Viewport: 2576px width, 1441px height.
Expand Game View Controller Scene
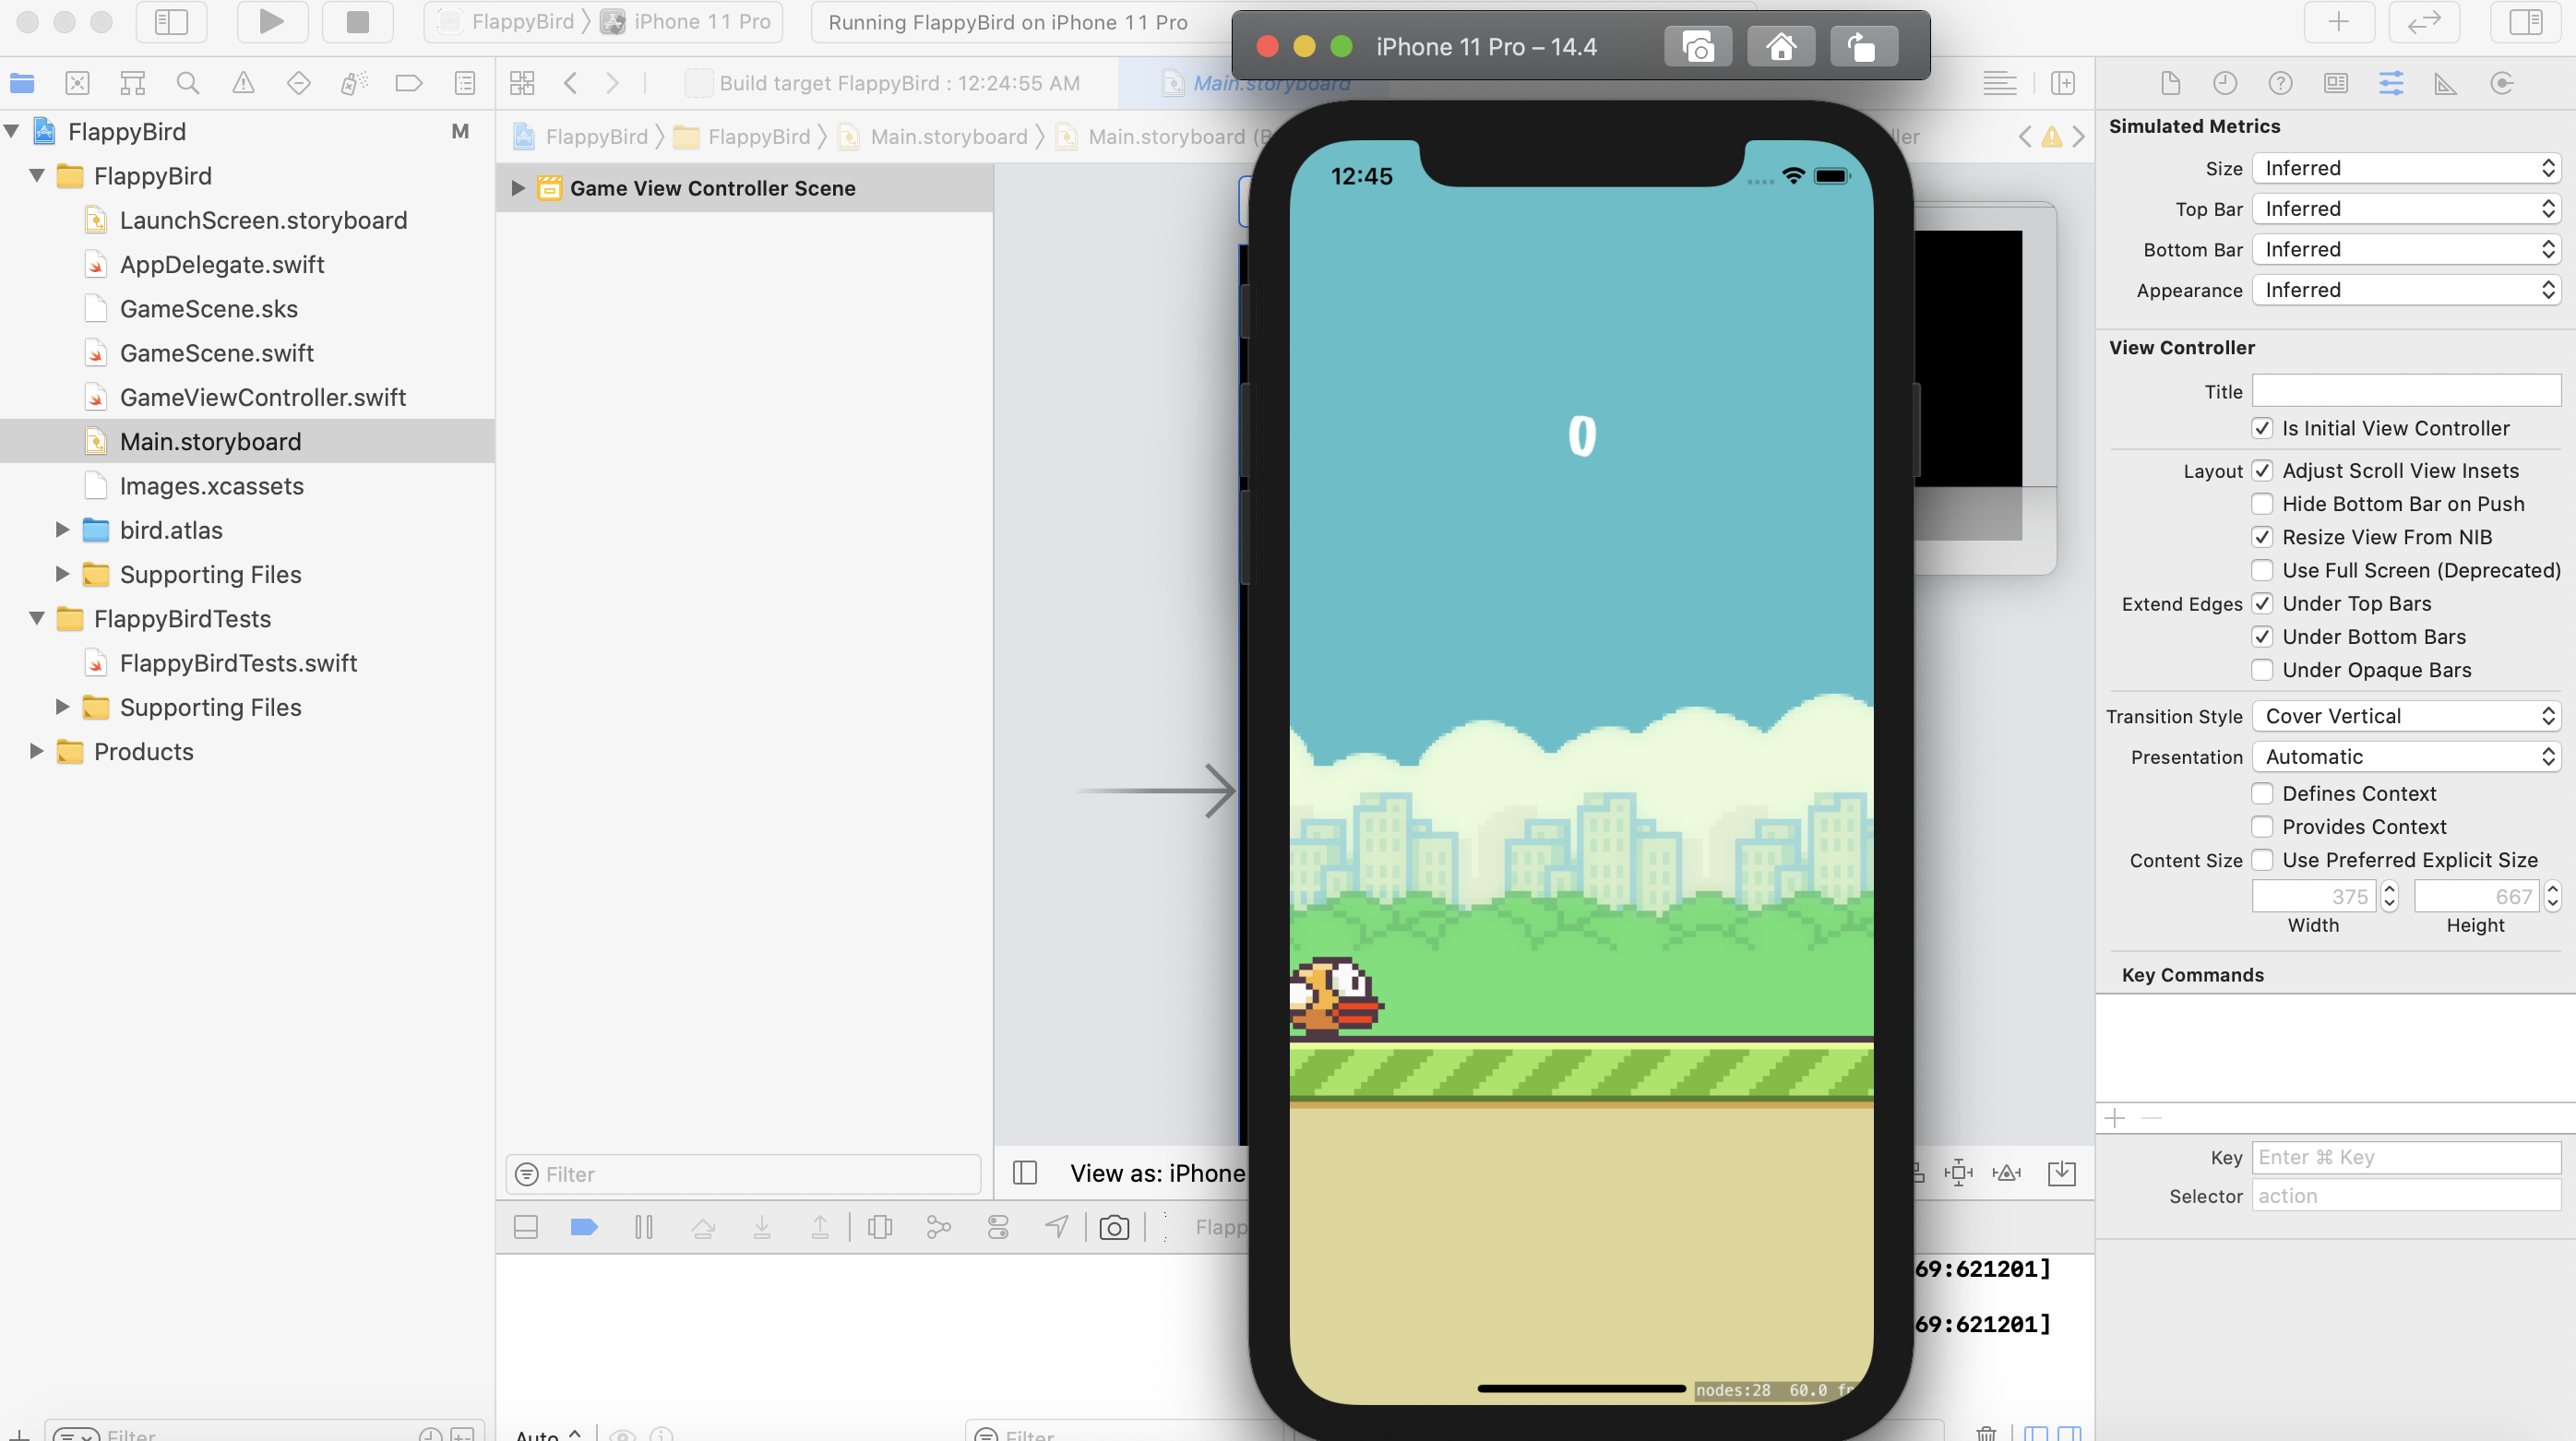(518, 188)
